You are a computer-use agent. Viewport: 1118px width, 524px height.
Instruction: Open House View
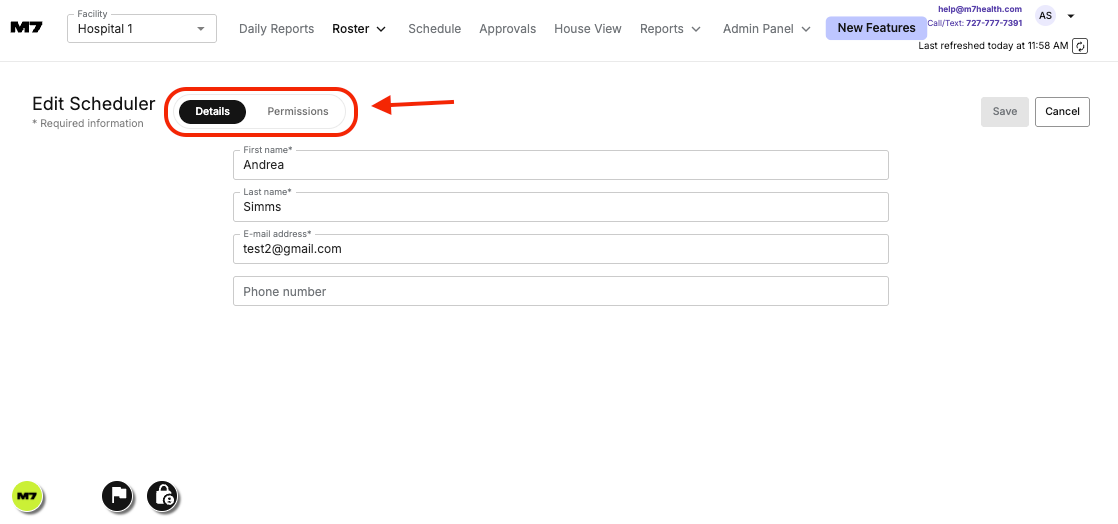tap(587, 29)
